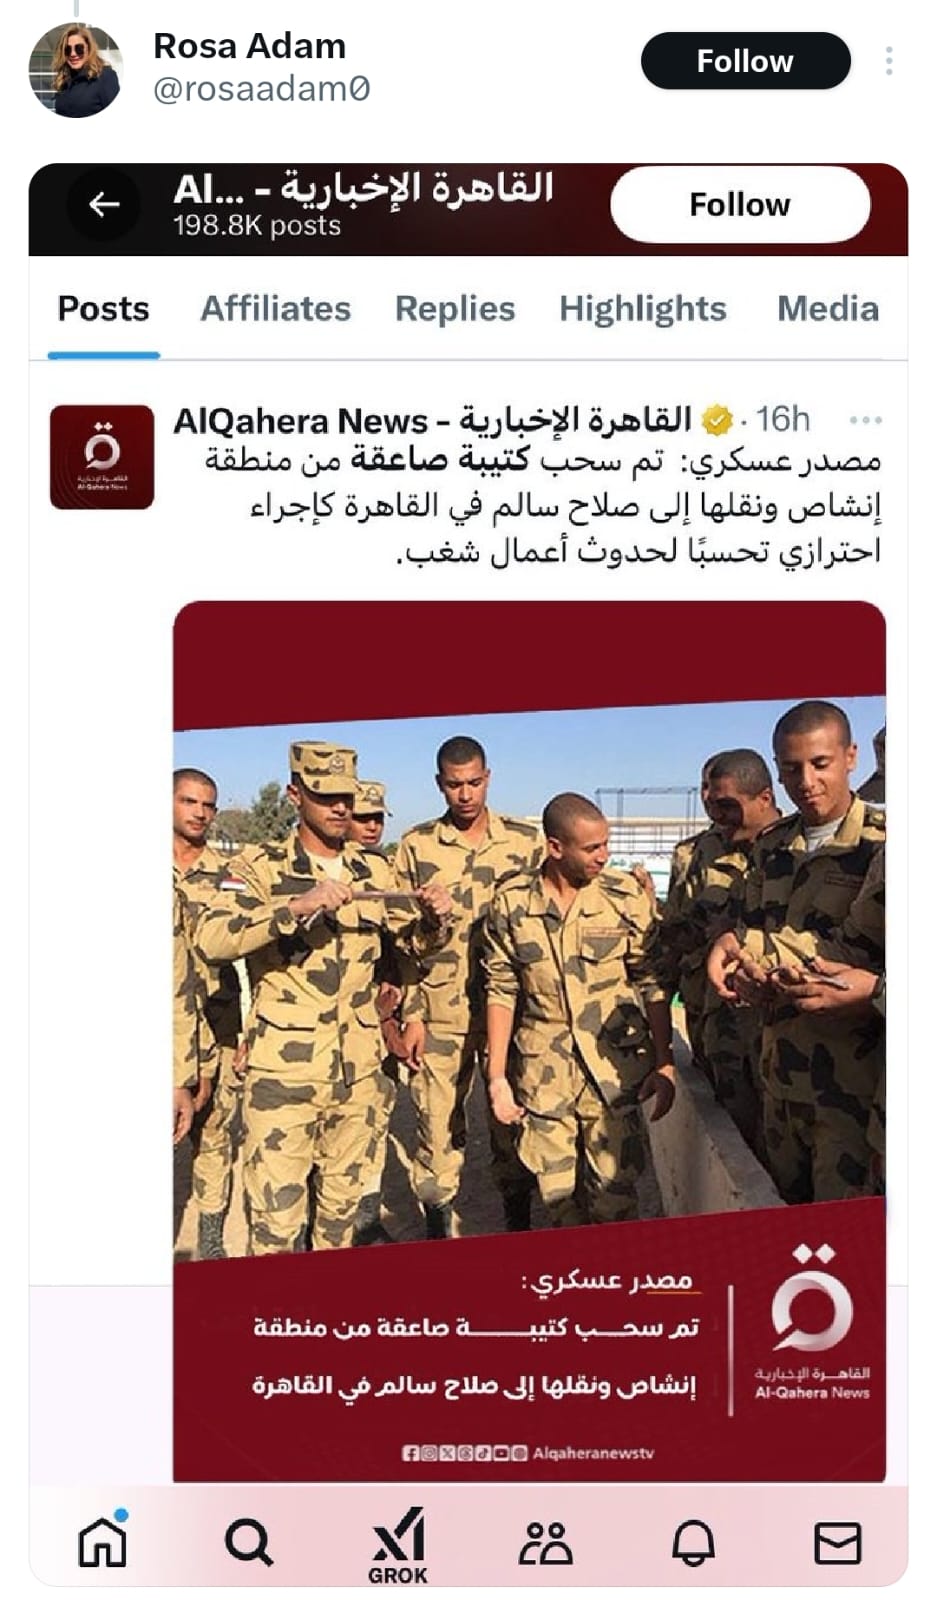
Task: Follow Rosa Adam with black button
Action: pos(745,61)
